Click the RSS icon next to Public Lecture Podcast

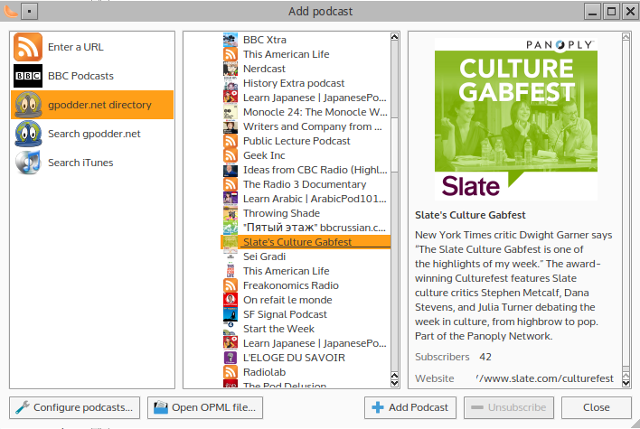[x=230, y=141]
